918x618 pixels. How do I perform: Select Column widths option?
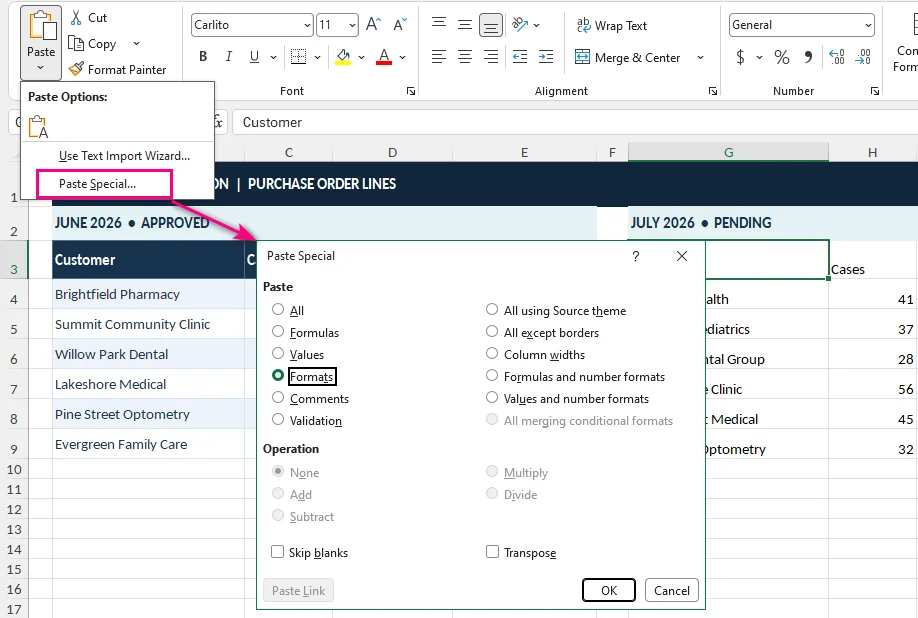click(492, 353)
